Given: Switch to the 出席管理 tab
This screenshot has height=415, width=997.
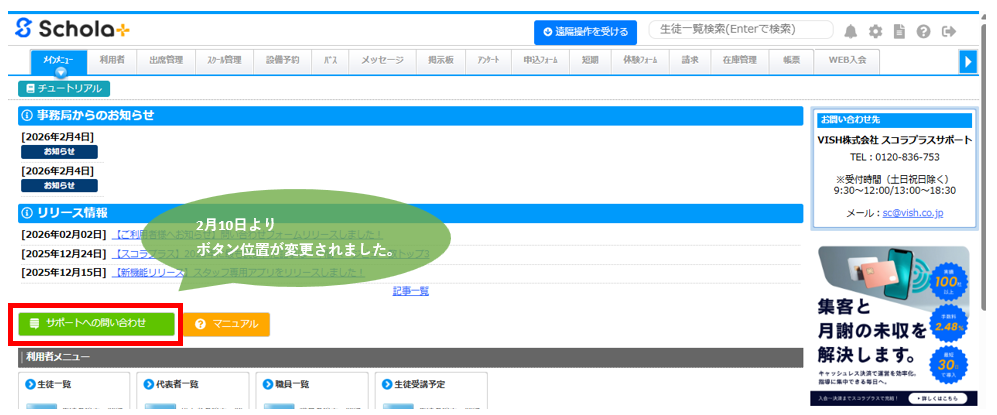Looking at the screenshot, I should [x=166, y=60].
